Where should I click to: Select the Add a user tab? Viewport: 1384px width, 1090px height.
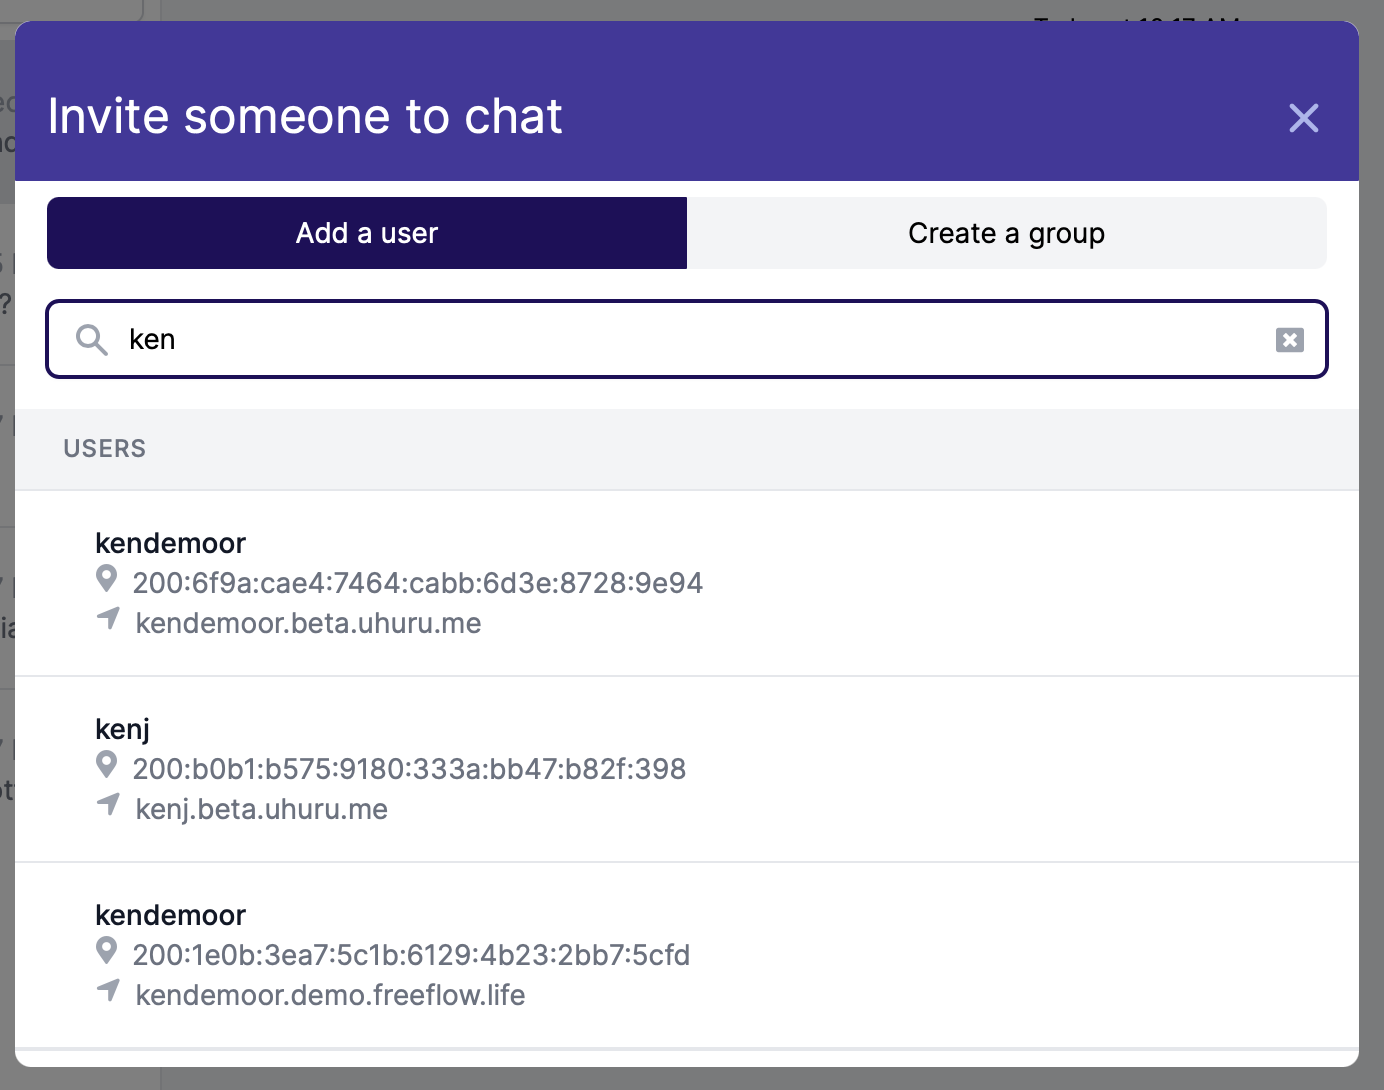(x=366, y=233)
